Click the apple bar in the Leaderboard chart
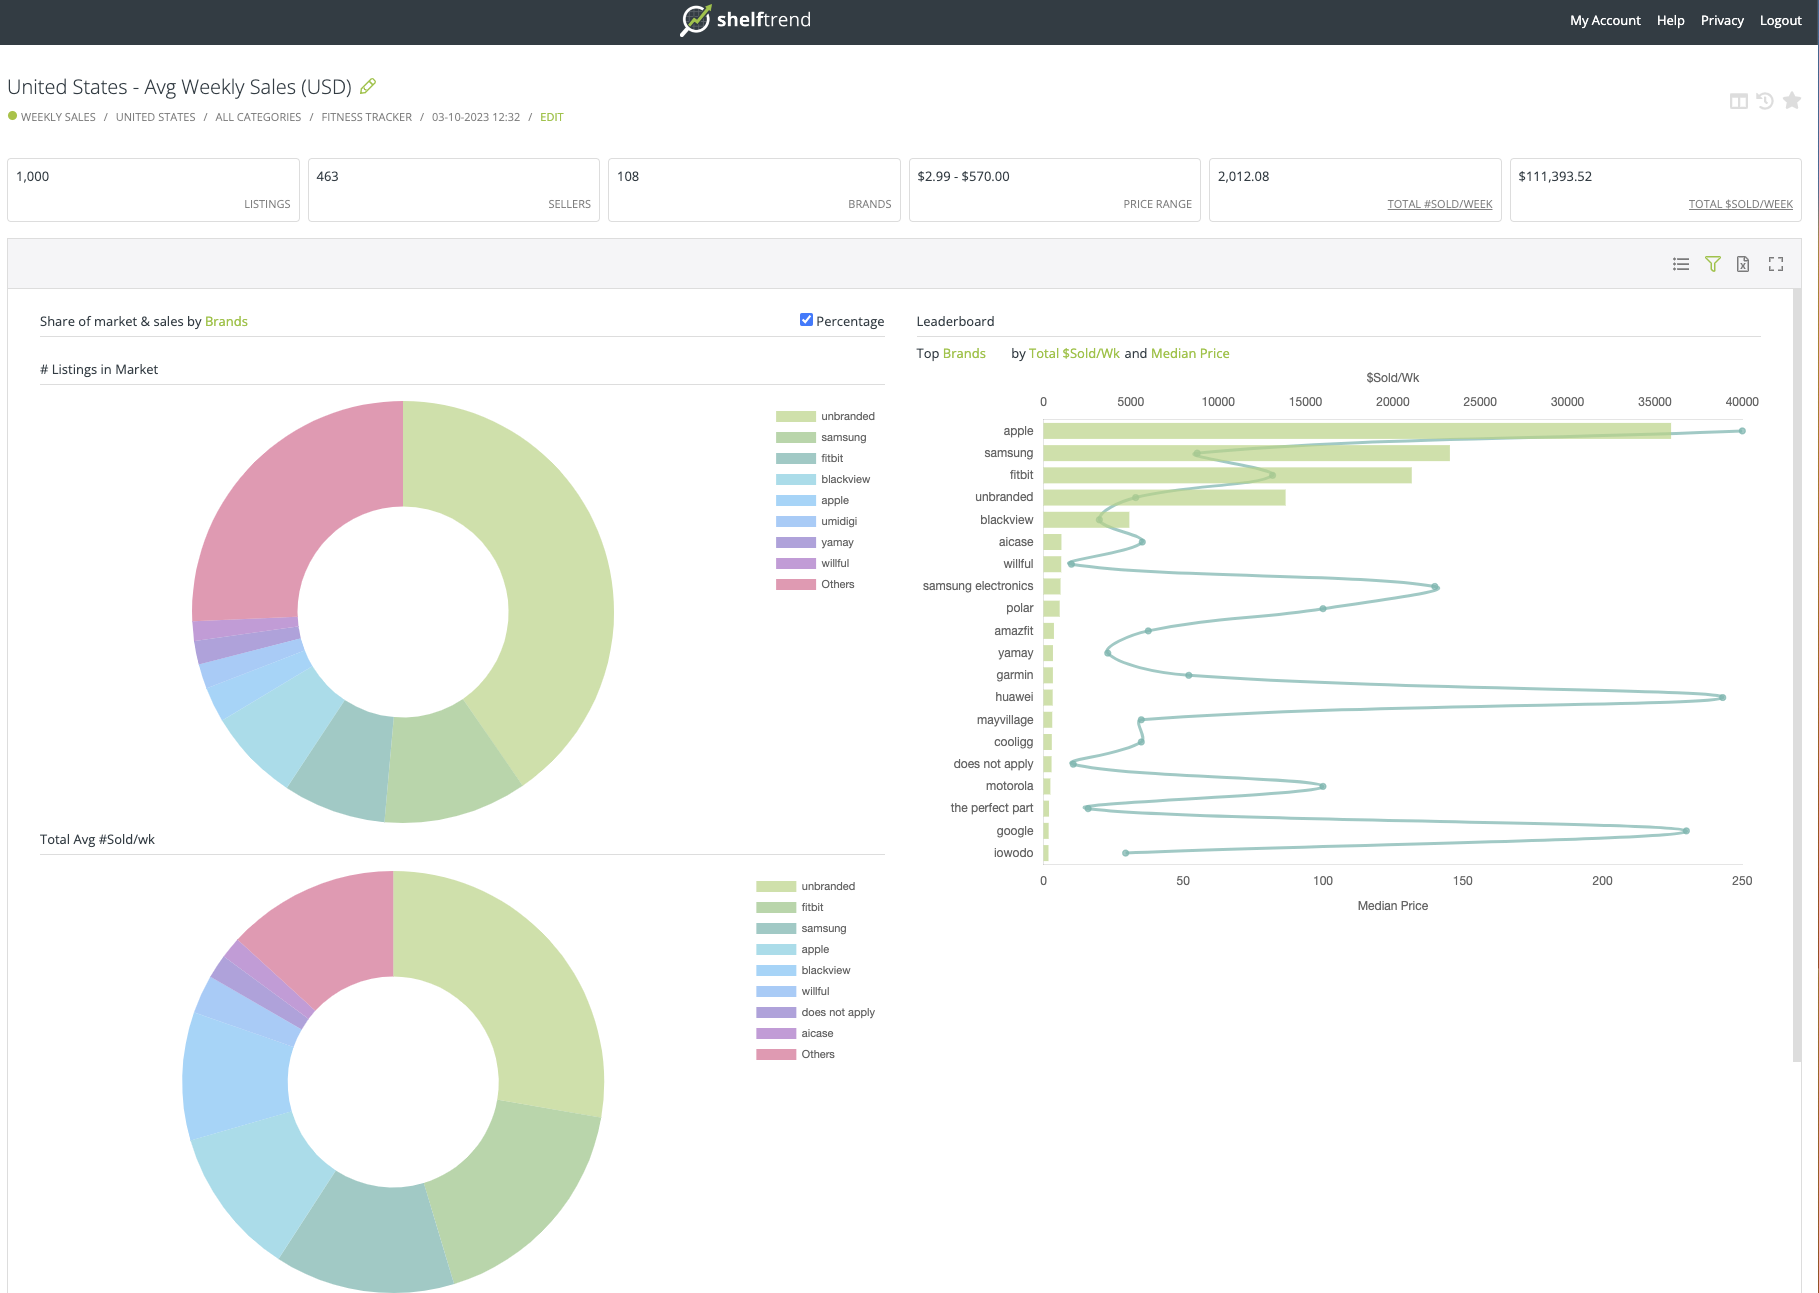The height and width of the screenshot is (1293, 1819). [x=1357, y=431]
